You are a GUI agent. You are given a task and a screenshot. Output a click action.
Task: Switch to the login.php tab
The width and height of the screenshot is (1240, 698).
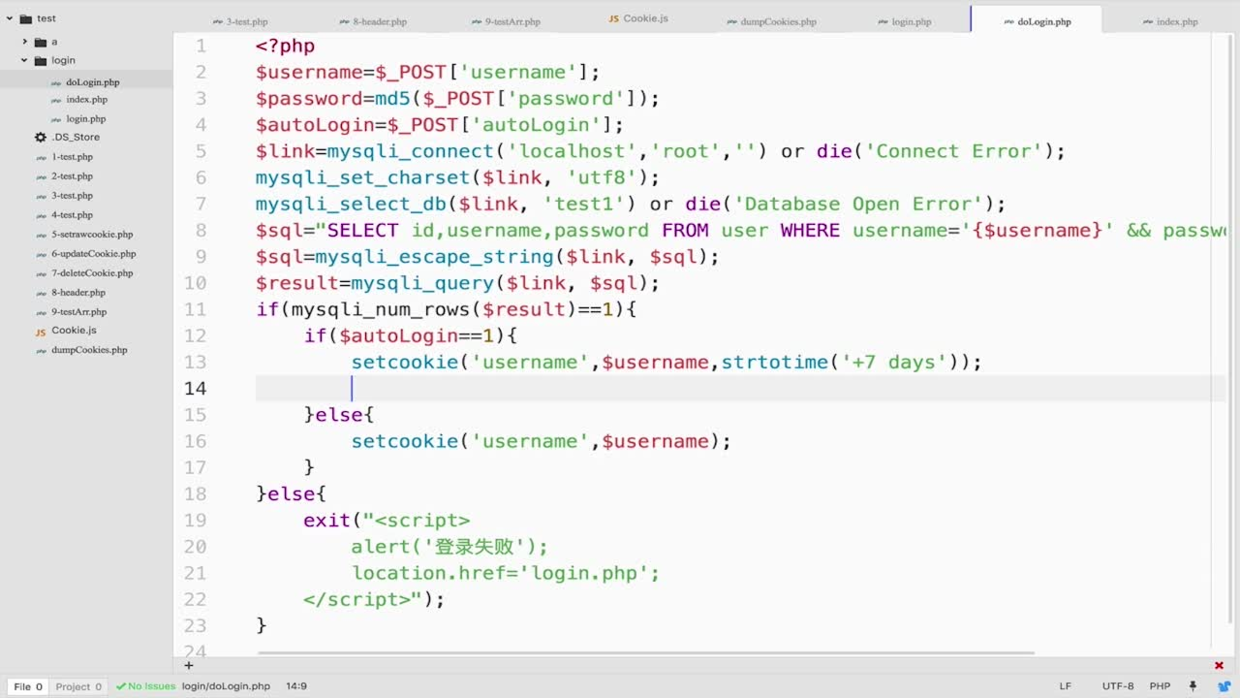tap(903, 21)
